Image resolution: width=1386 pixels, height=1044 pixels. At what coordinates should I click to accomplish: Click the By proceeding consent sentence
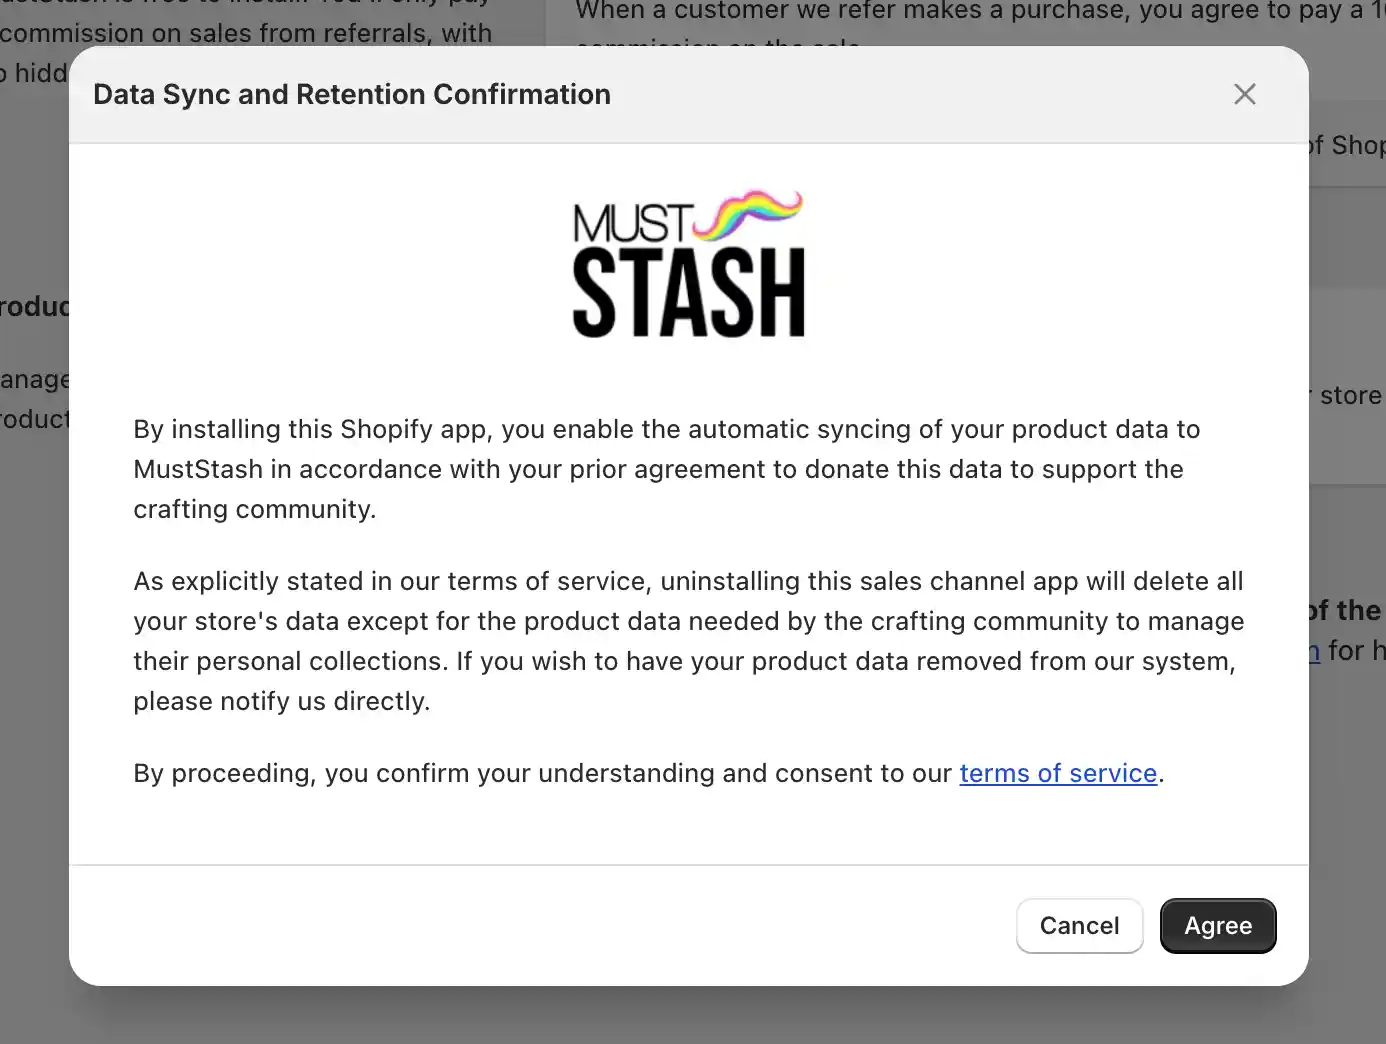649,773
